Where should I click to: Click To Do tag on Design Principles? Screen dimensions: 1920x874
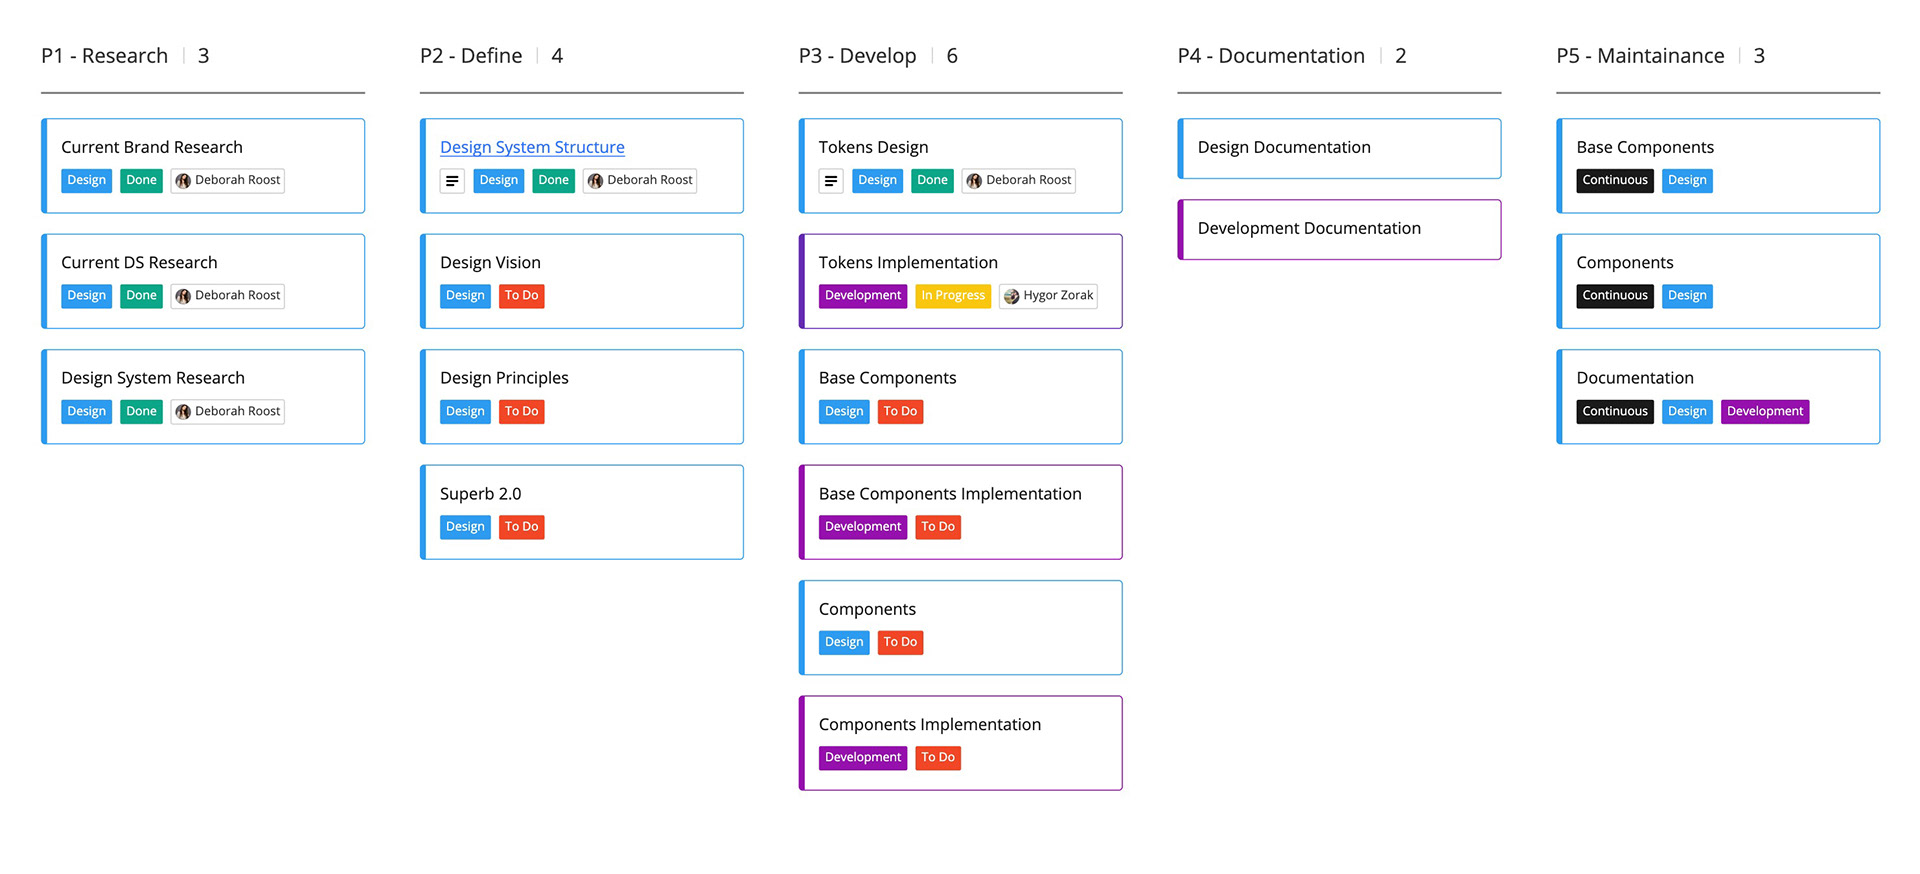521,412
